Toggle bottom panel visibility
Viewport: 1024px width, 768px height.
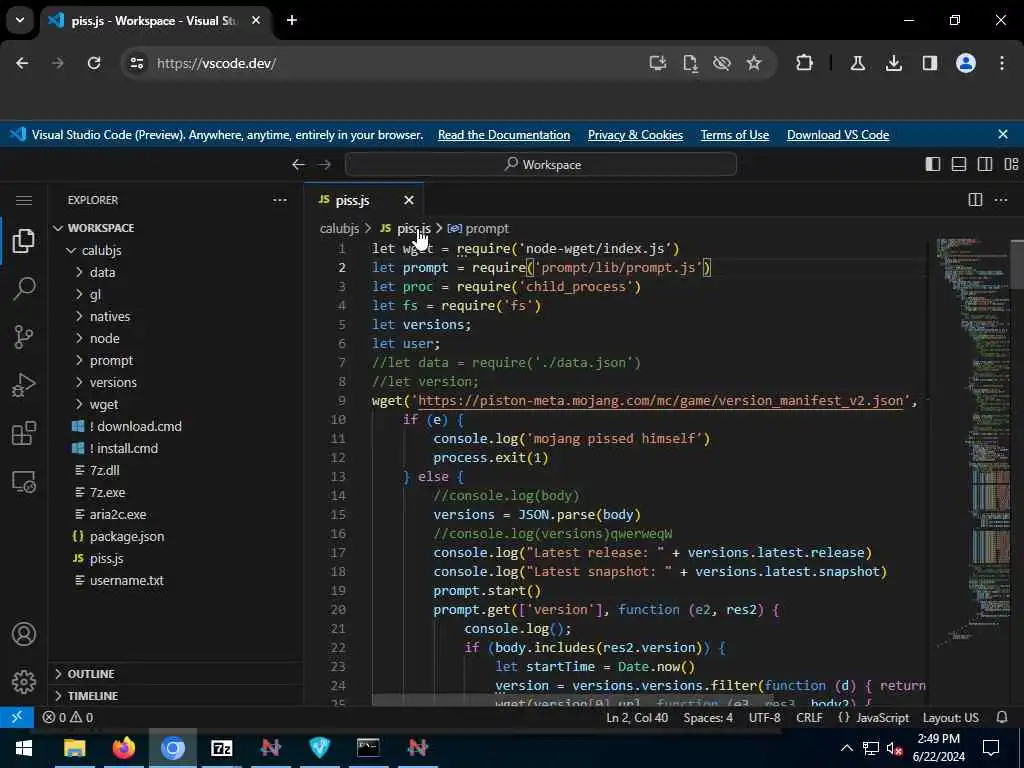958,164
